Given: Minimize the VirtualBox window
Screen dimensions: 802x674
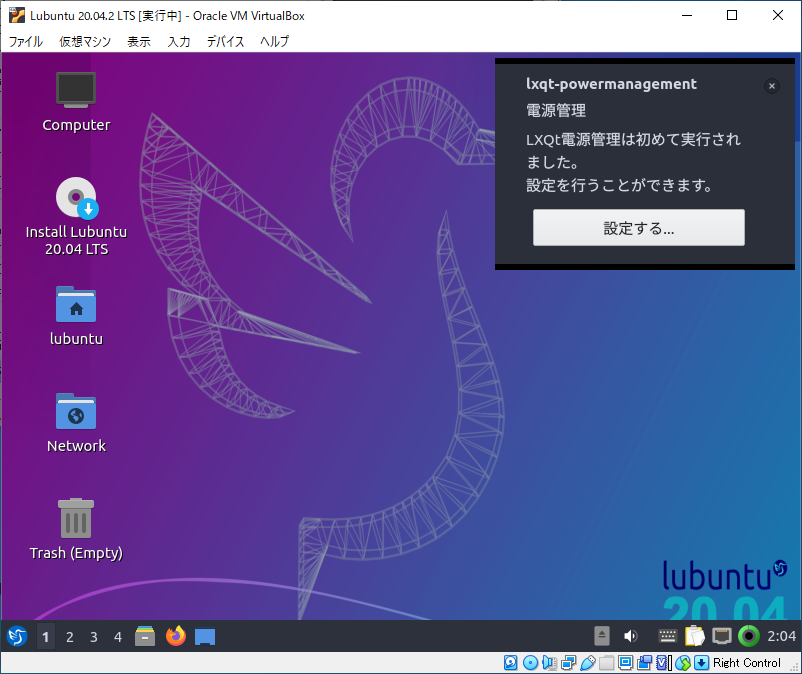Looking at the screenshot, I should pos(687,15).
